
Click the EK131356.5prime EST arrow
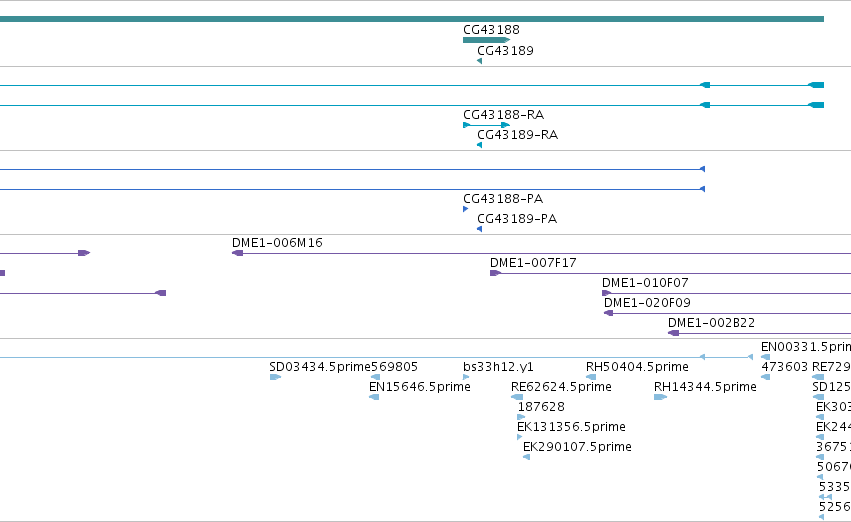tap(519, 437)
